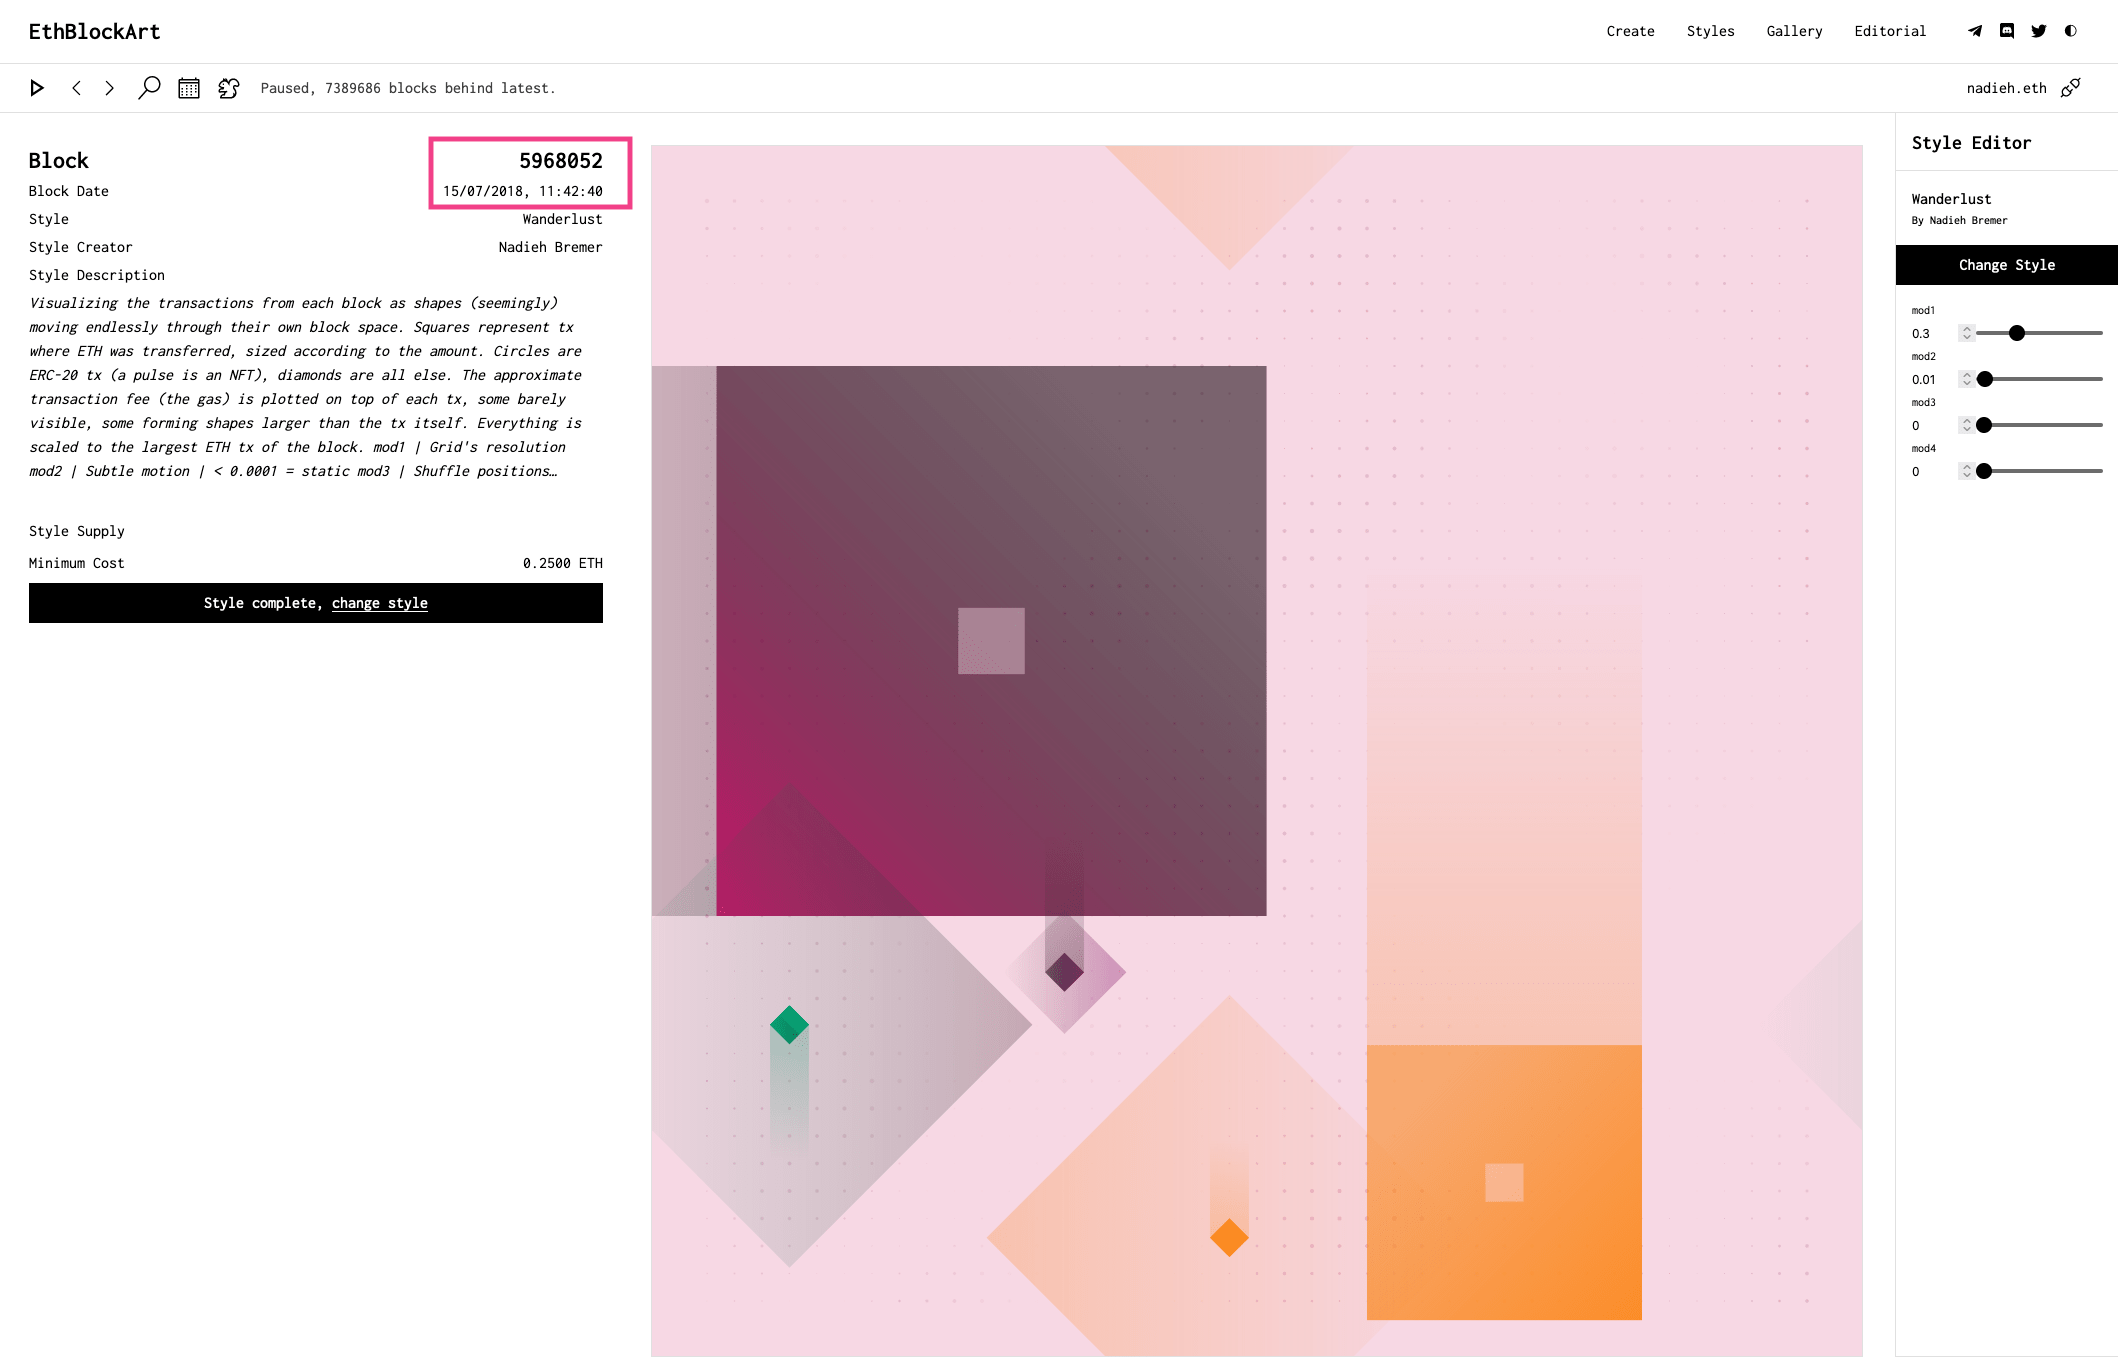Open Discord link icon
Image resolution: width=2118 pixels, height=1368 pixels.
tap(2007, 31)
